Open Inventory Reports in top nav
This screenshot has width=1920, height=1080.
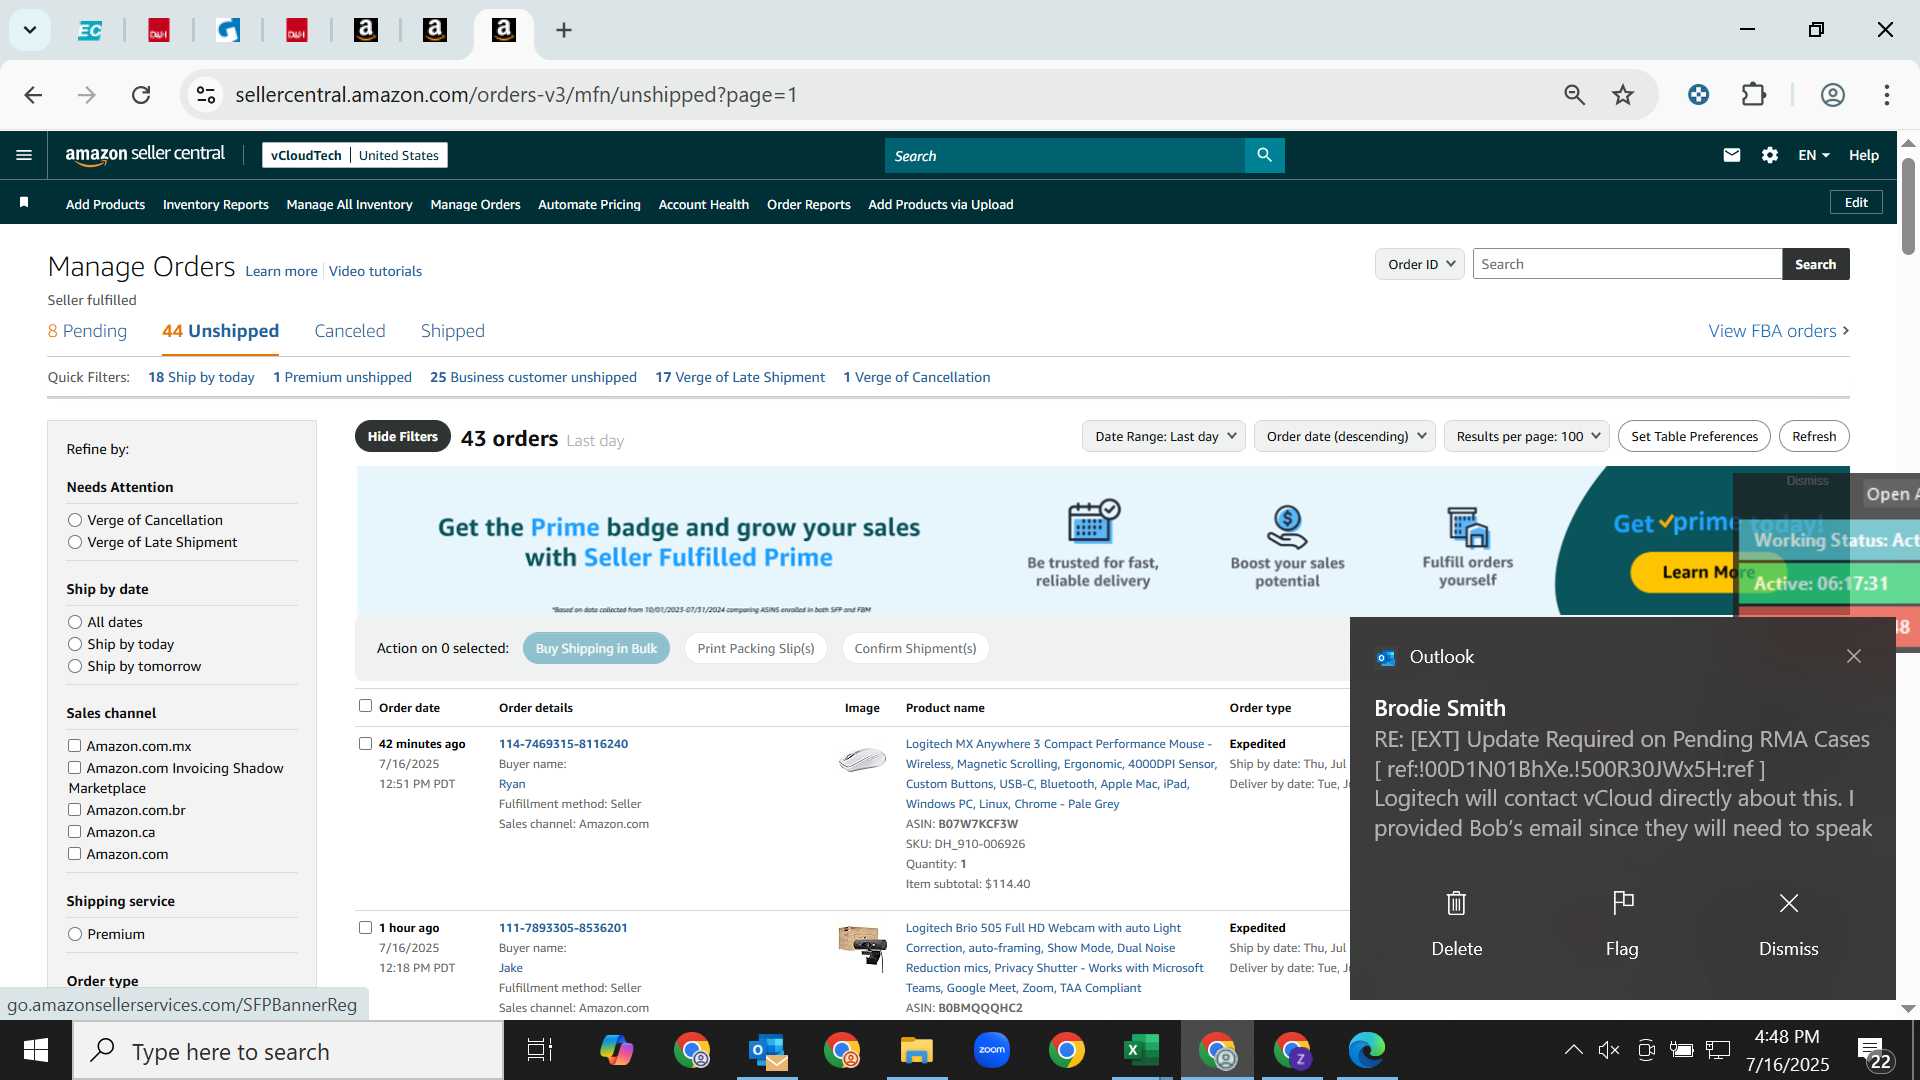[x=215, y=204]
